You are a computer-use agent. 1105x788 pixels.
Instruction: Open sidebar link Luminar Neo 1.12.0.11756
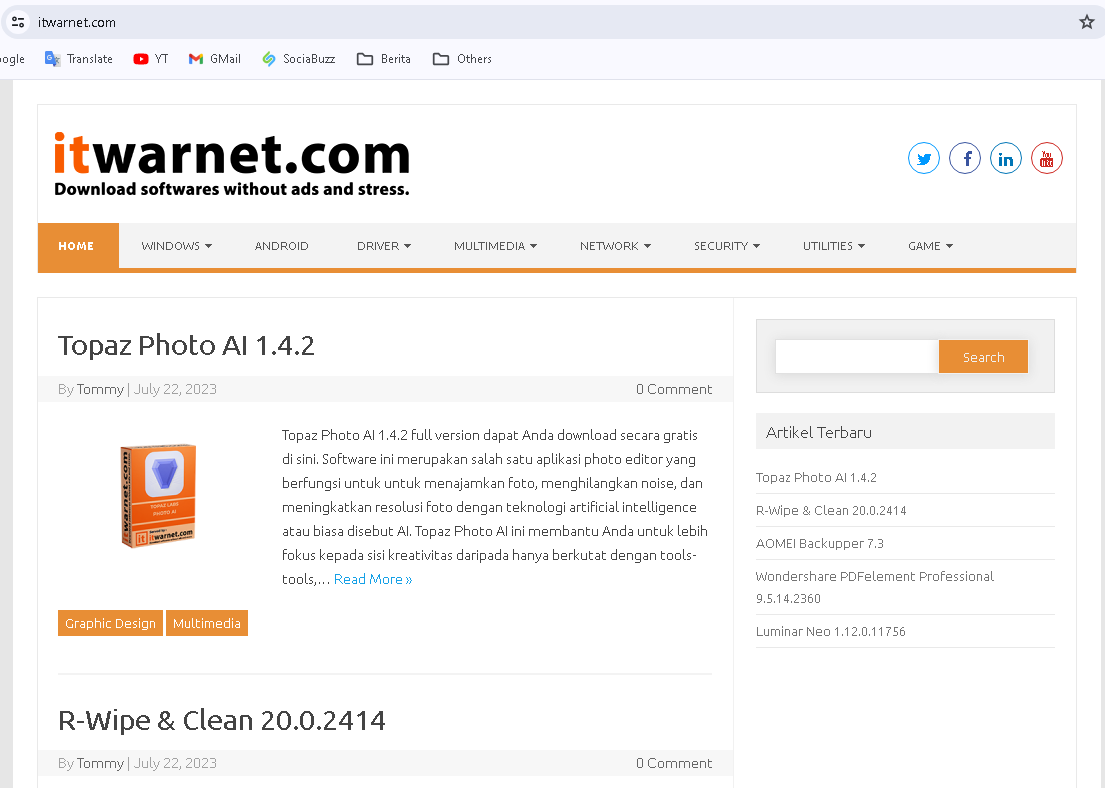click(831, 632)
